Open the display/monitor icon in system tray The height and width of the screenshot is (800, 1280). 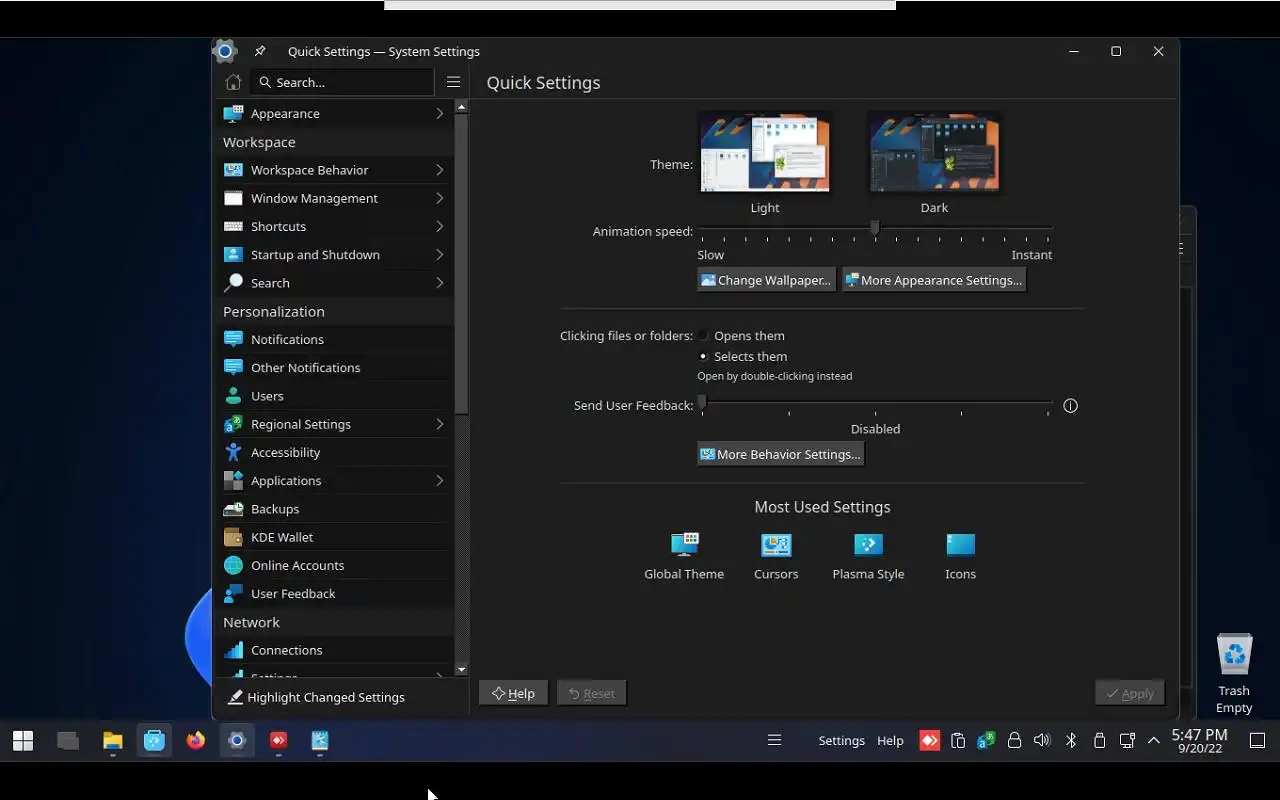point(1126,741)
